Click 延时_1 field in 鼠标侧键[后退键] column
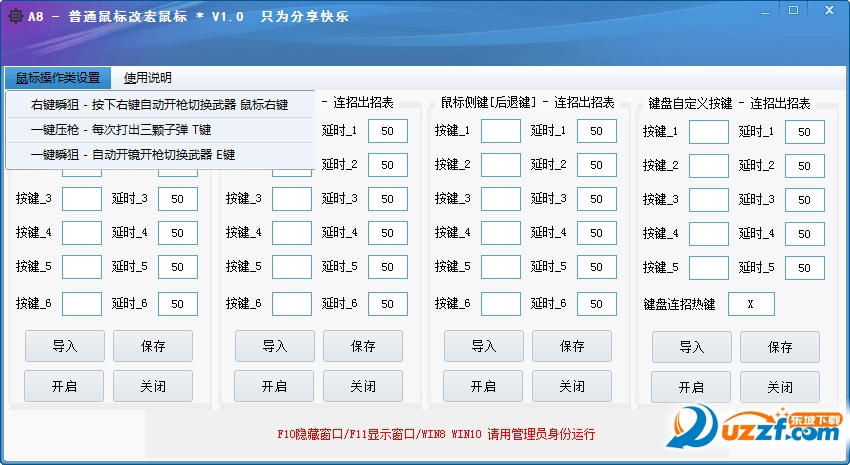Viewport: 850px width, 465px height. pyautogui.click(x=597, y=131)
